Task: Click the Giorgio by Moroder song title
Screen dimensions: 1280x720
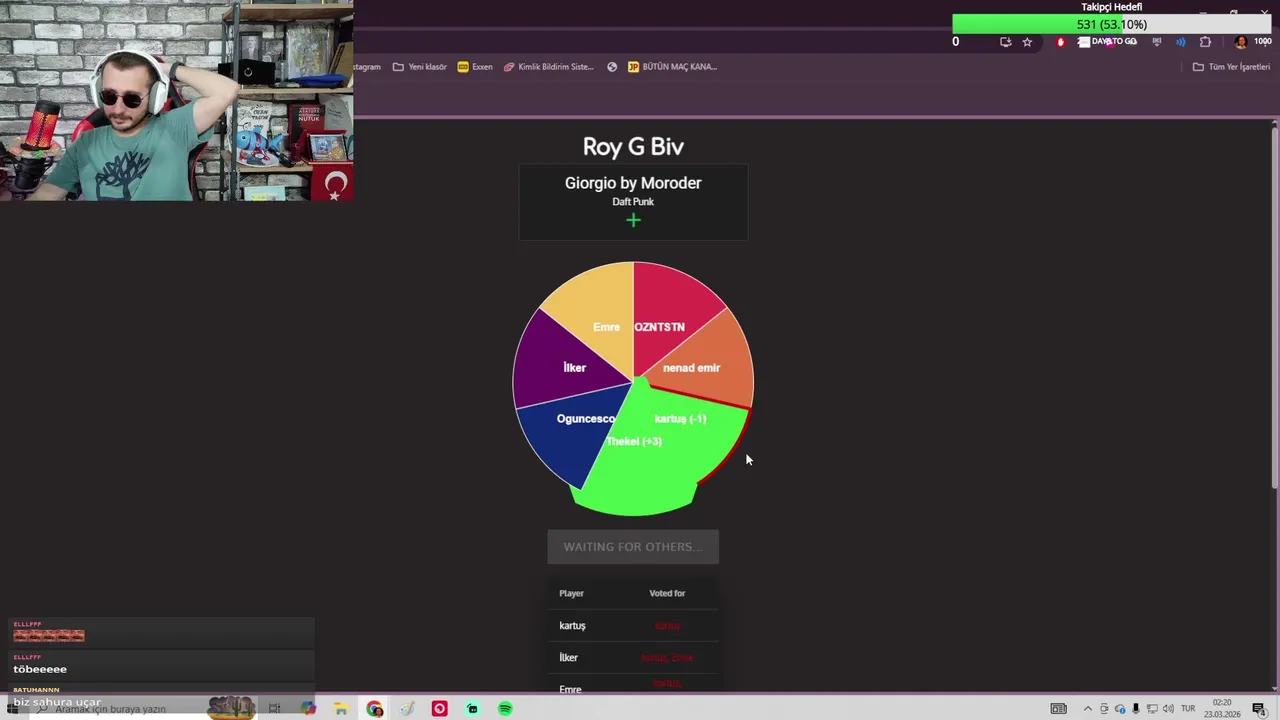Action: (x=633, y=183)
